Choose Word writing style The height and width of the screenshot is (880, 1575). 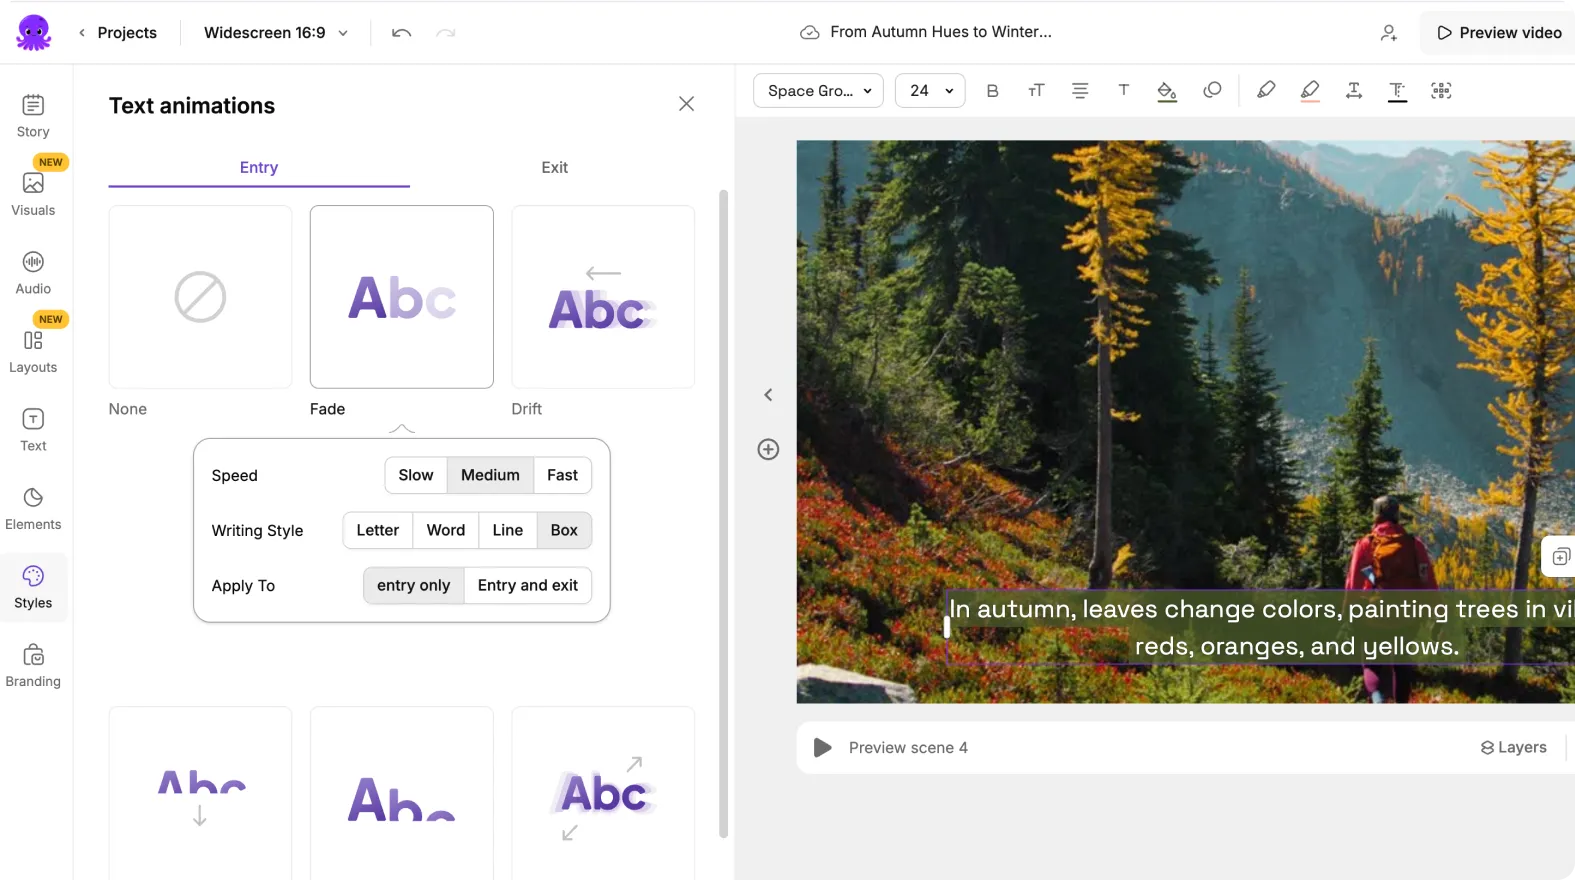click(446, 530)
